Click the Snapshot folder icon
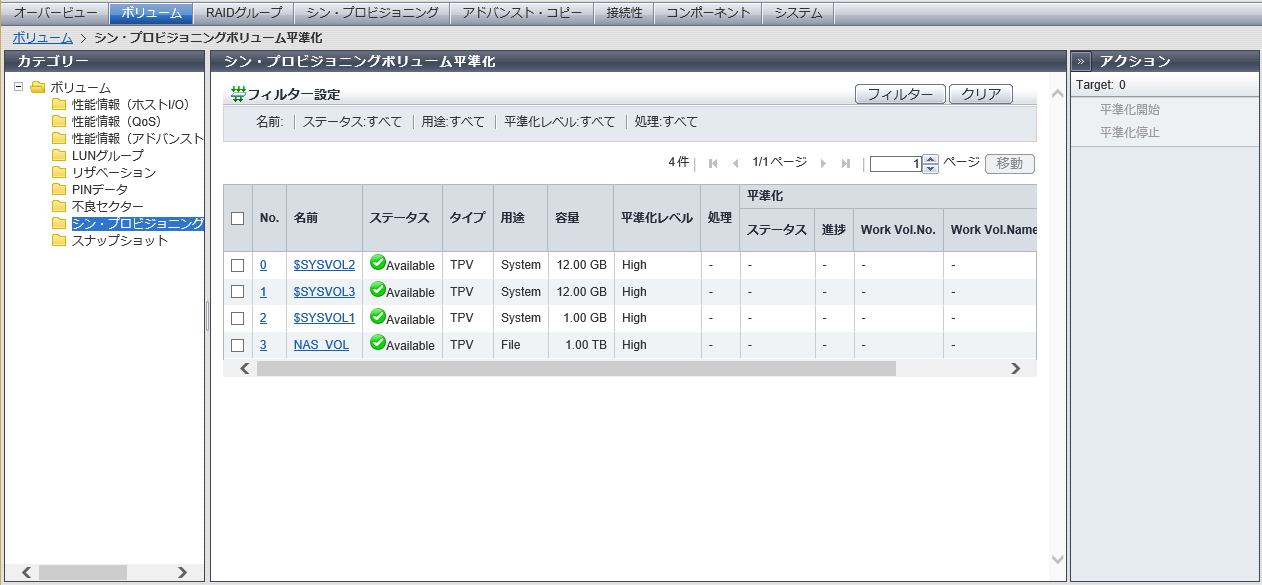1262x585 pixels. point(59,240)
